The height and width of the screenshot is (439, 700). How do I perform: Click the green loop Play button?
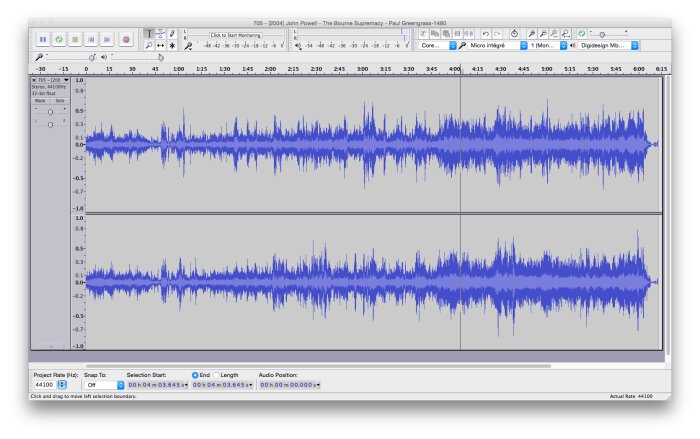pyautogui.click(x=59, y=39)
